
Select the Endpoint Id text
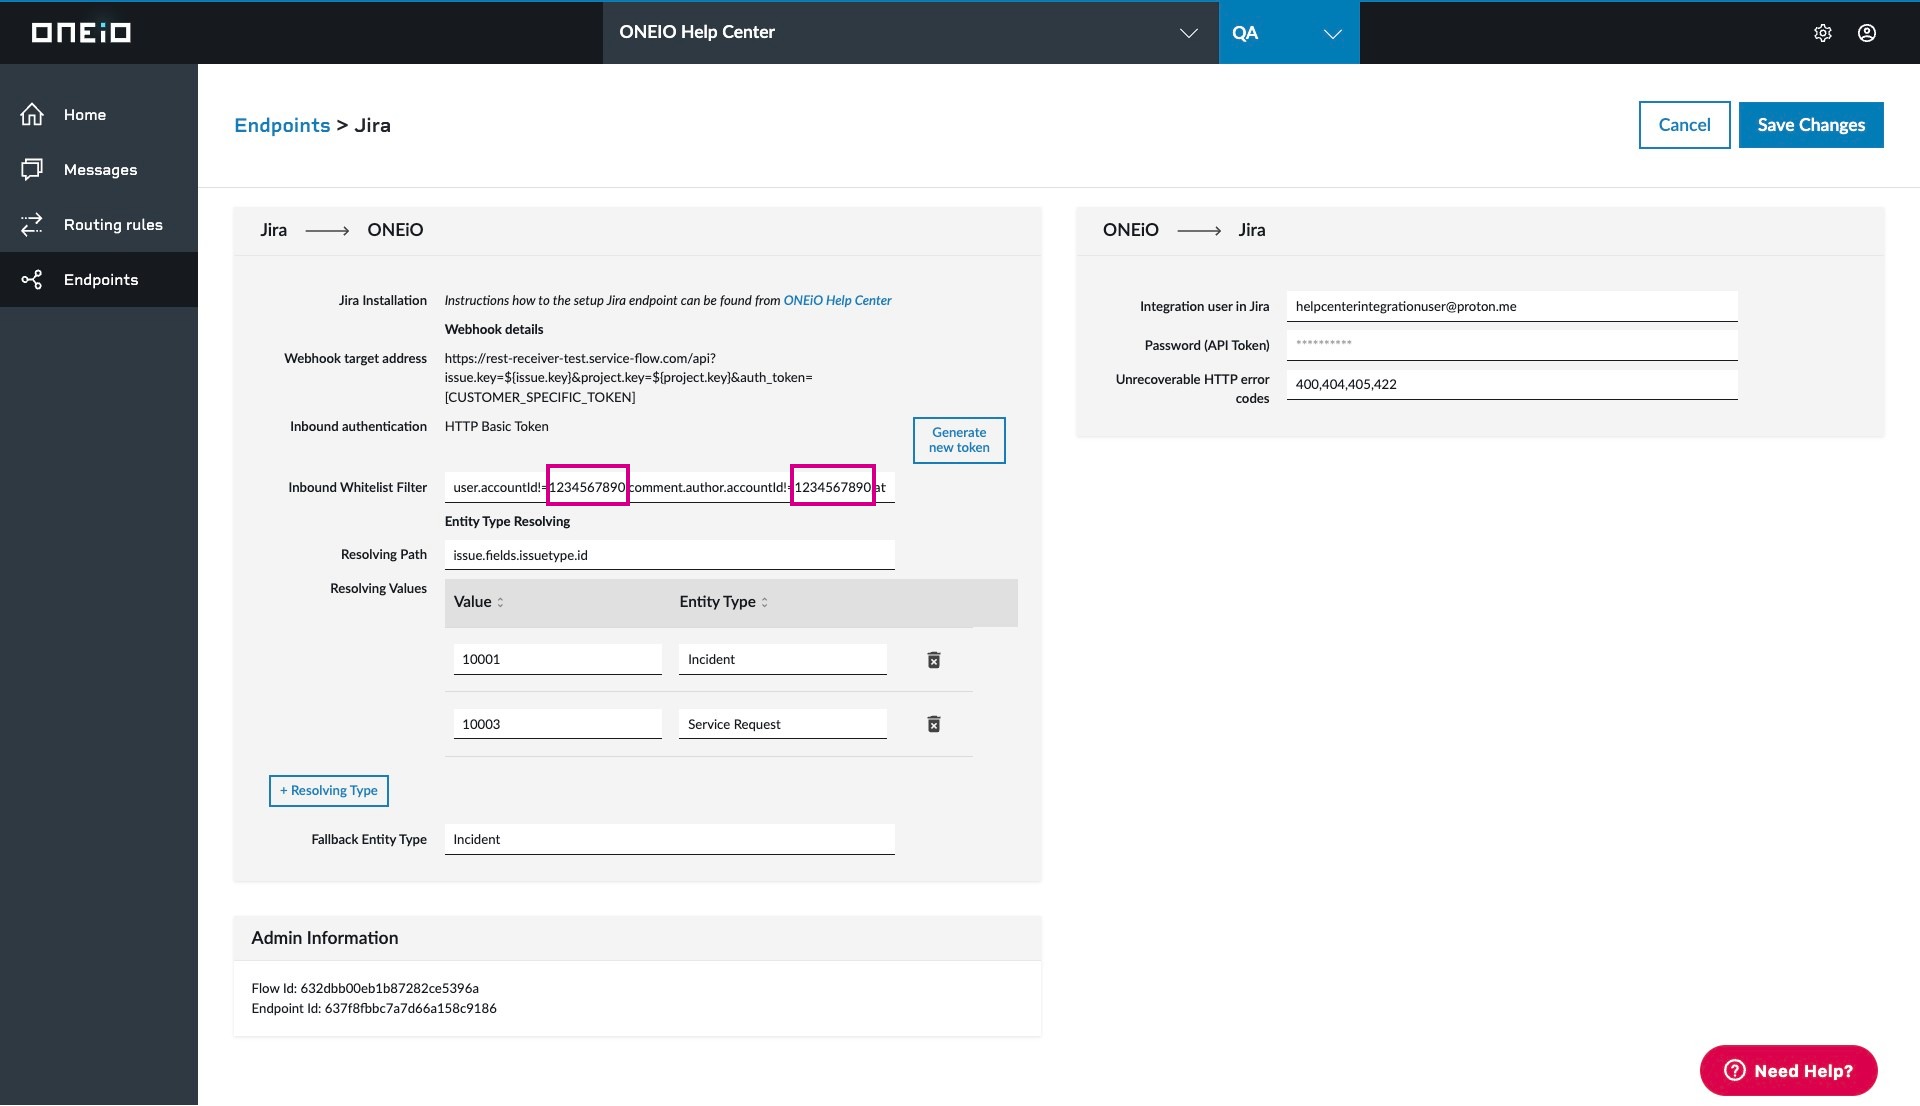374,1008
